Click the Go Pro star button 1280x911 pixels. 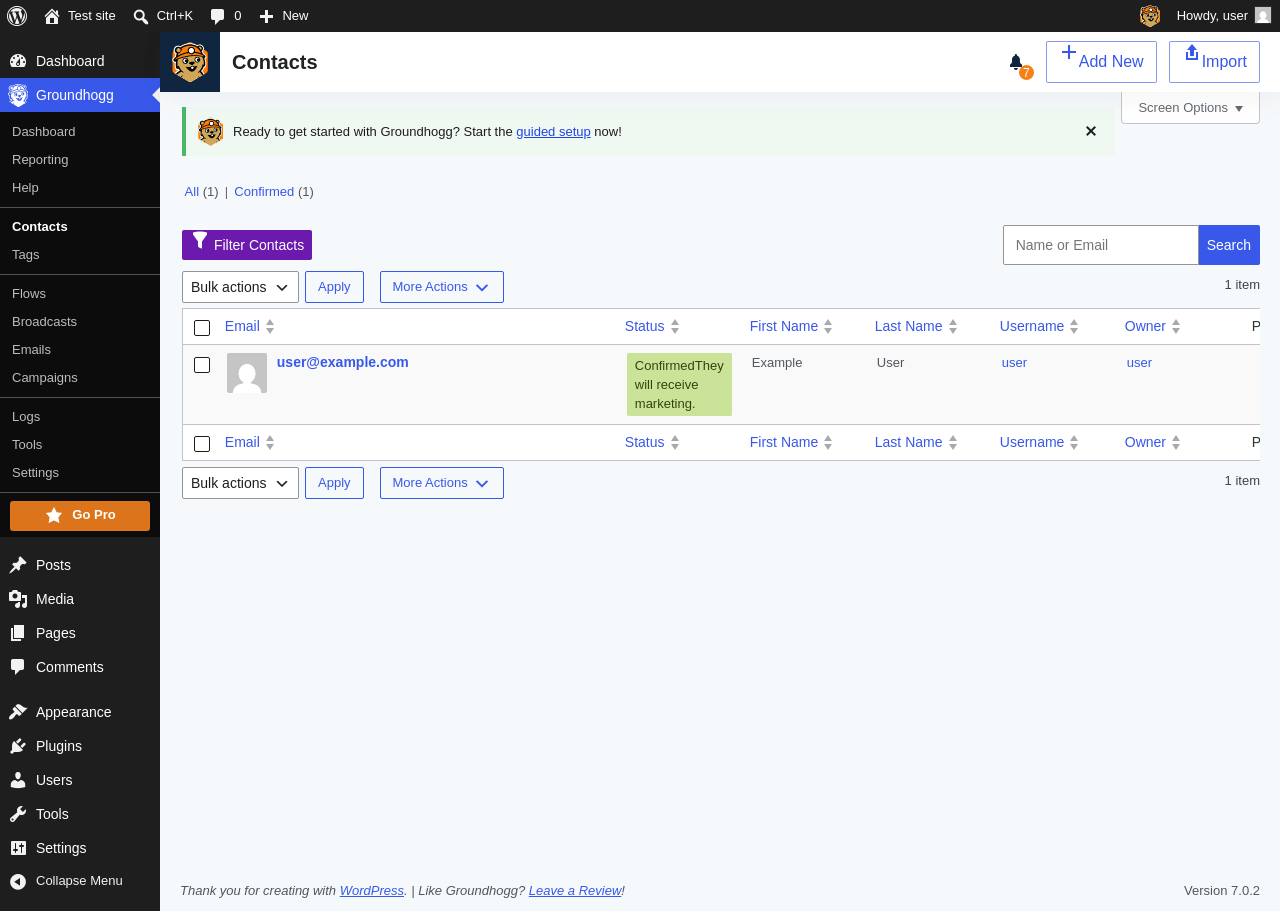coord(80,515)
